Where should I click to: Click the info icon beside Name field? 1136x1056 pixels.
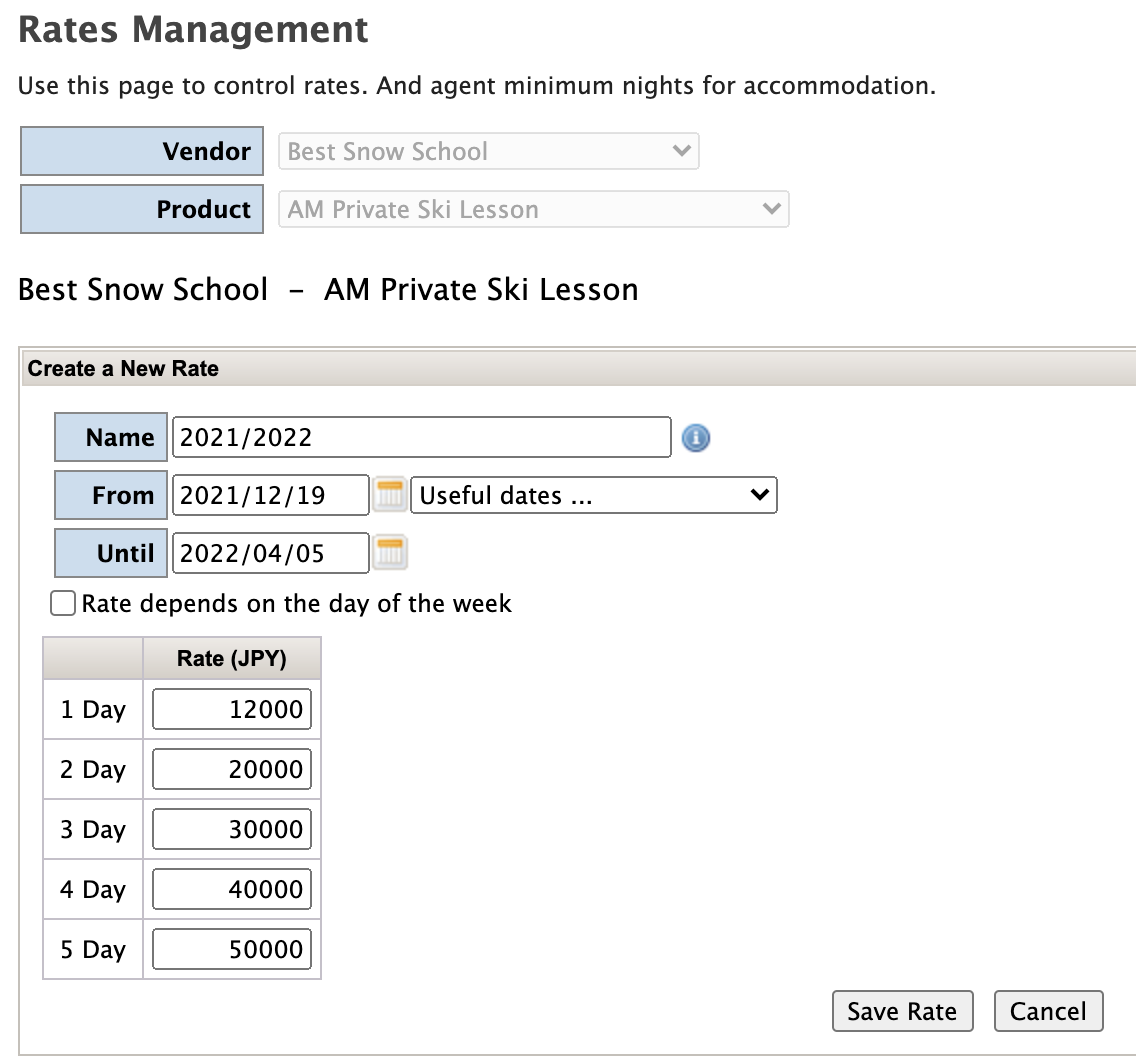point(695,438)
